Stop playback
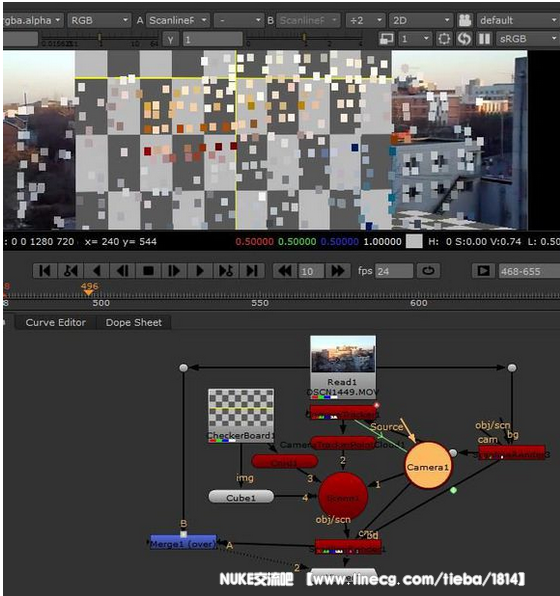Image resolution: width=560 pixels, height=596 pixels. 148,271
